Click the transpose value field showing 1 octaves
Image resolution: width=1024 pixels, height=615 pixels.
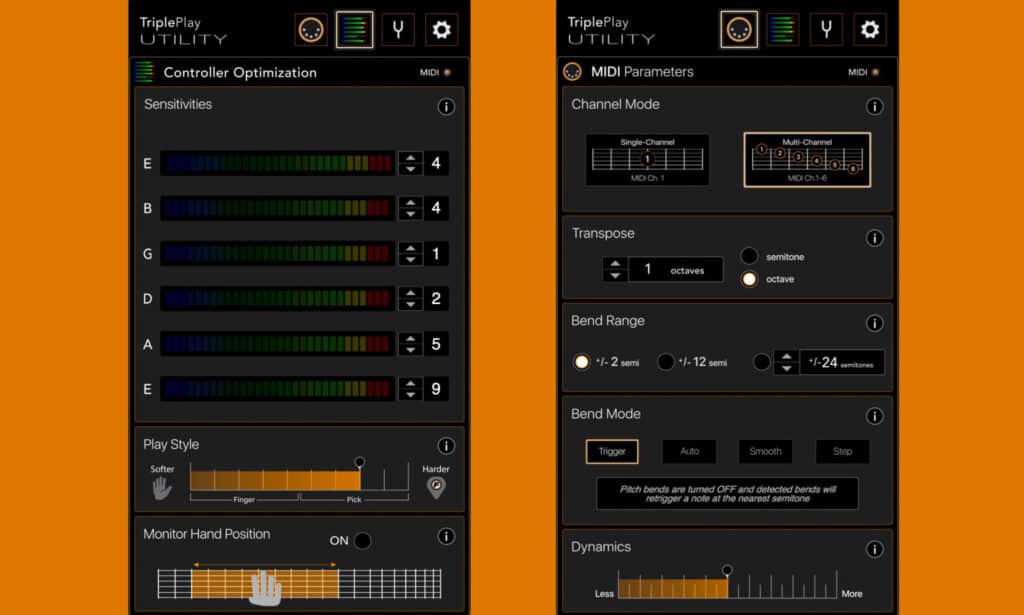[676, 270]
